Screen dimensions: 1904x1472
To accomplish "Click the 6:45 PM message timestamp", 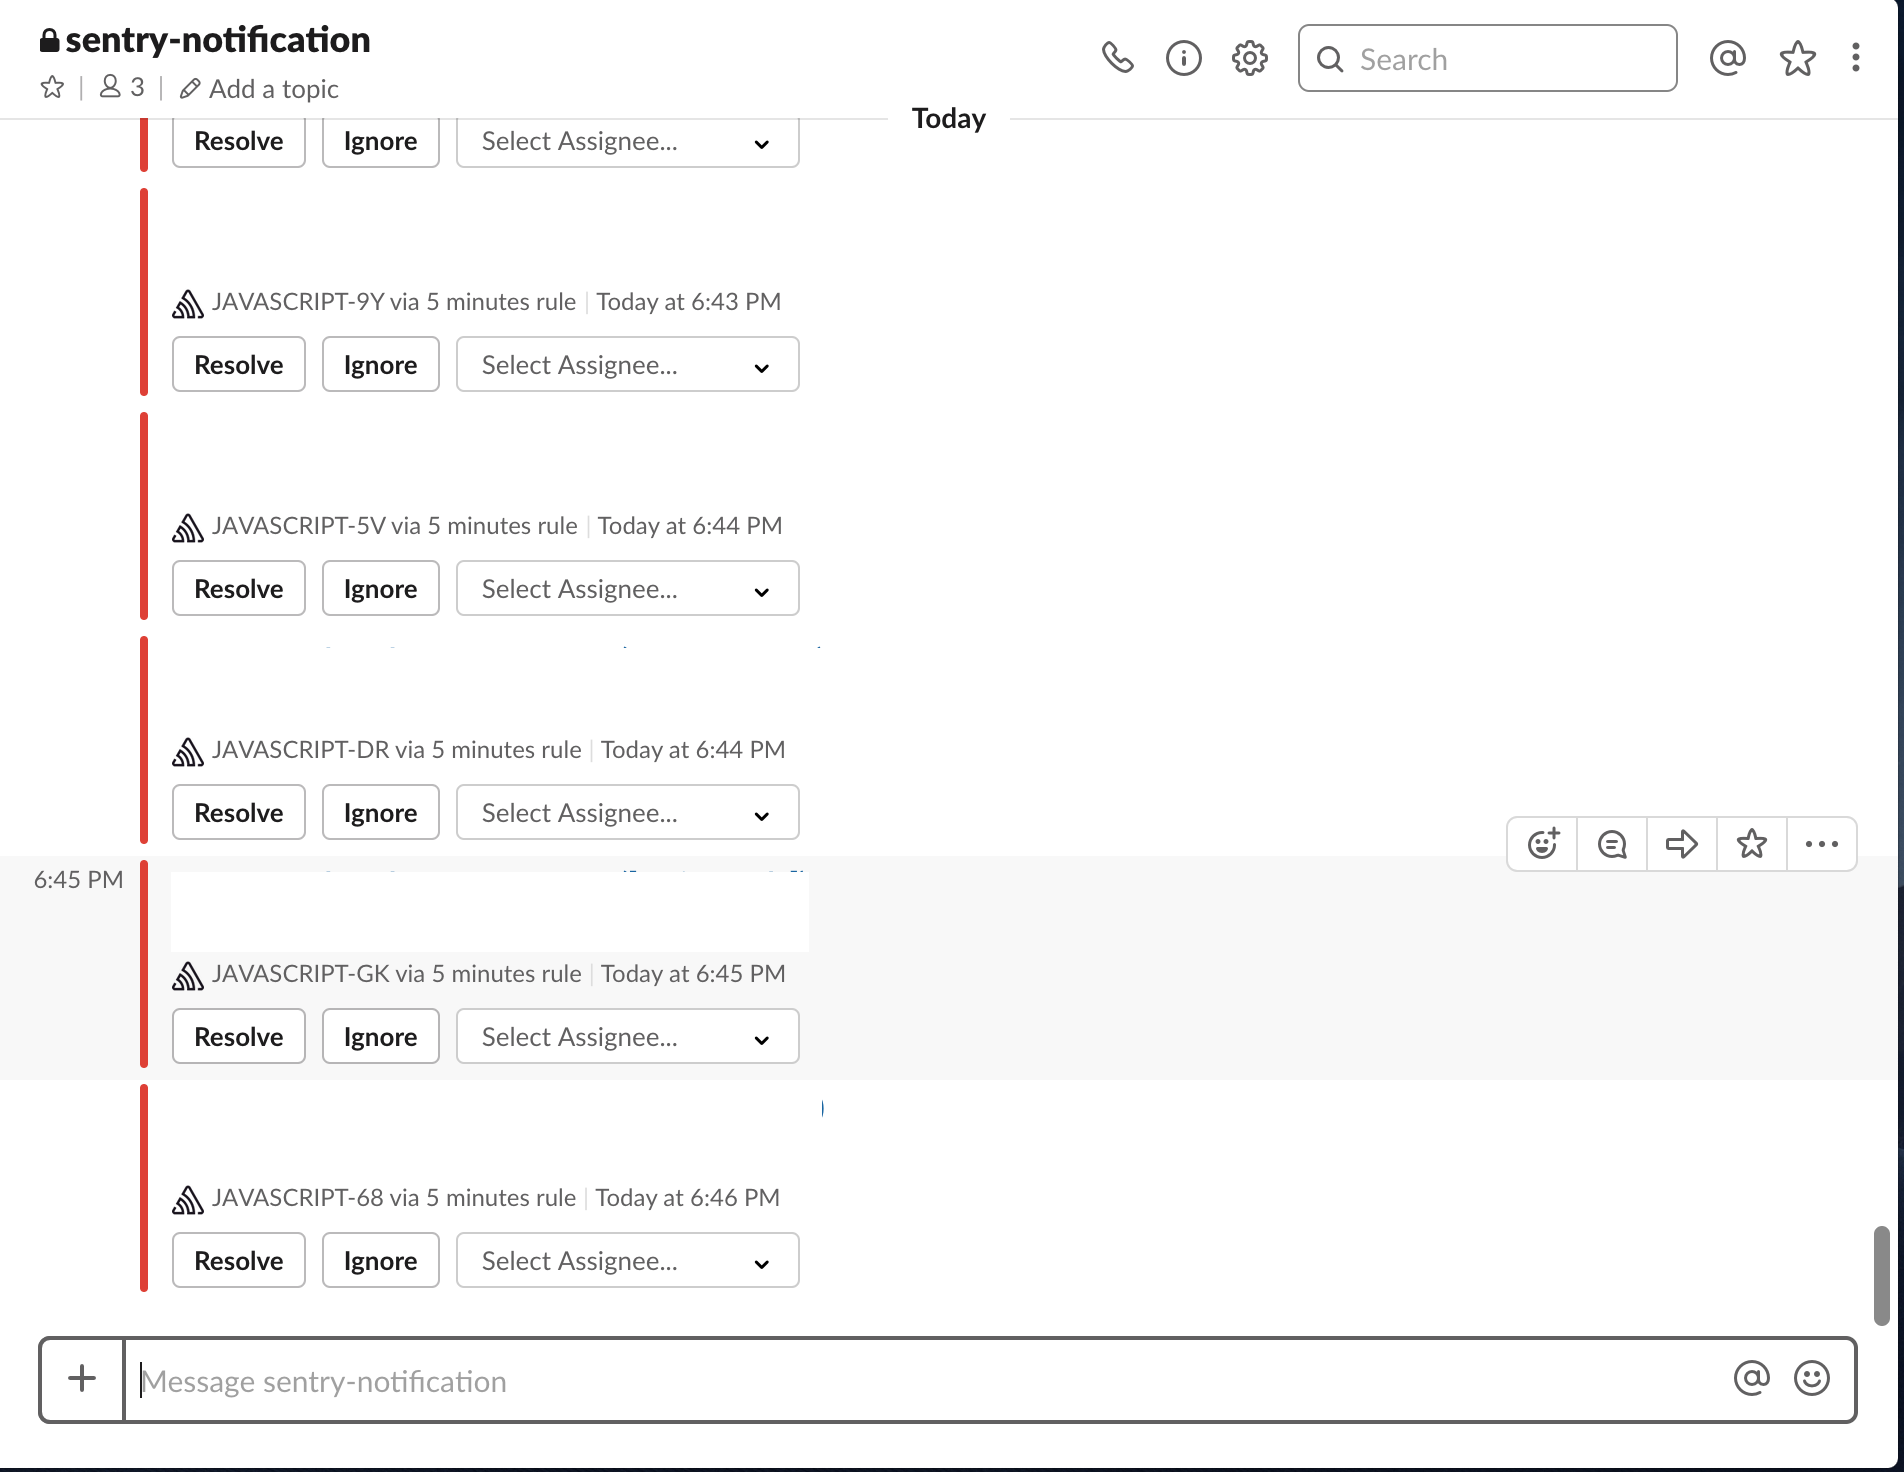I will 78,880.
